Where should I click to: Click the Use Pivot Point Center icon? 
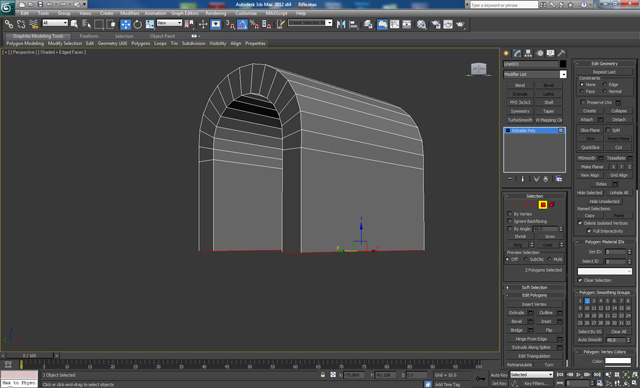coord(189,24)
